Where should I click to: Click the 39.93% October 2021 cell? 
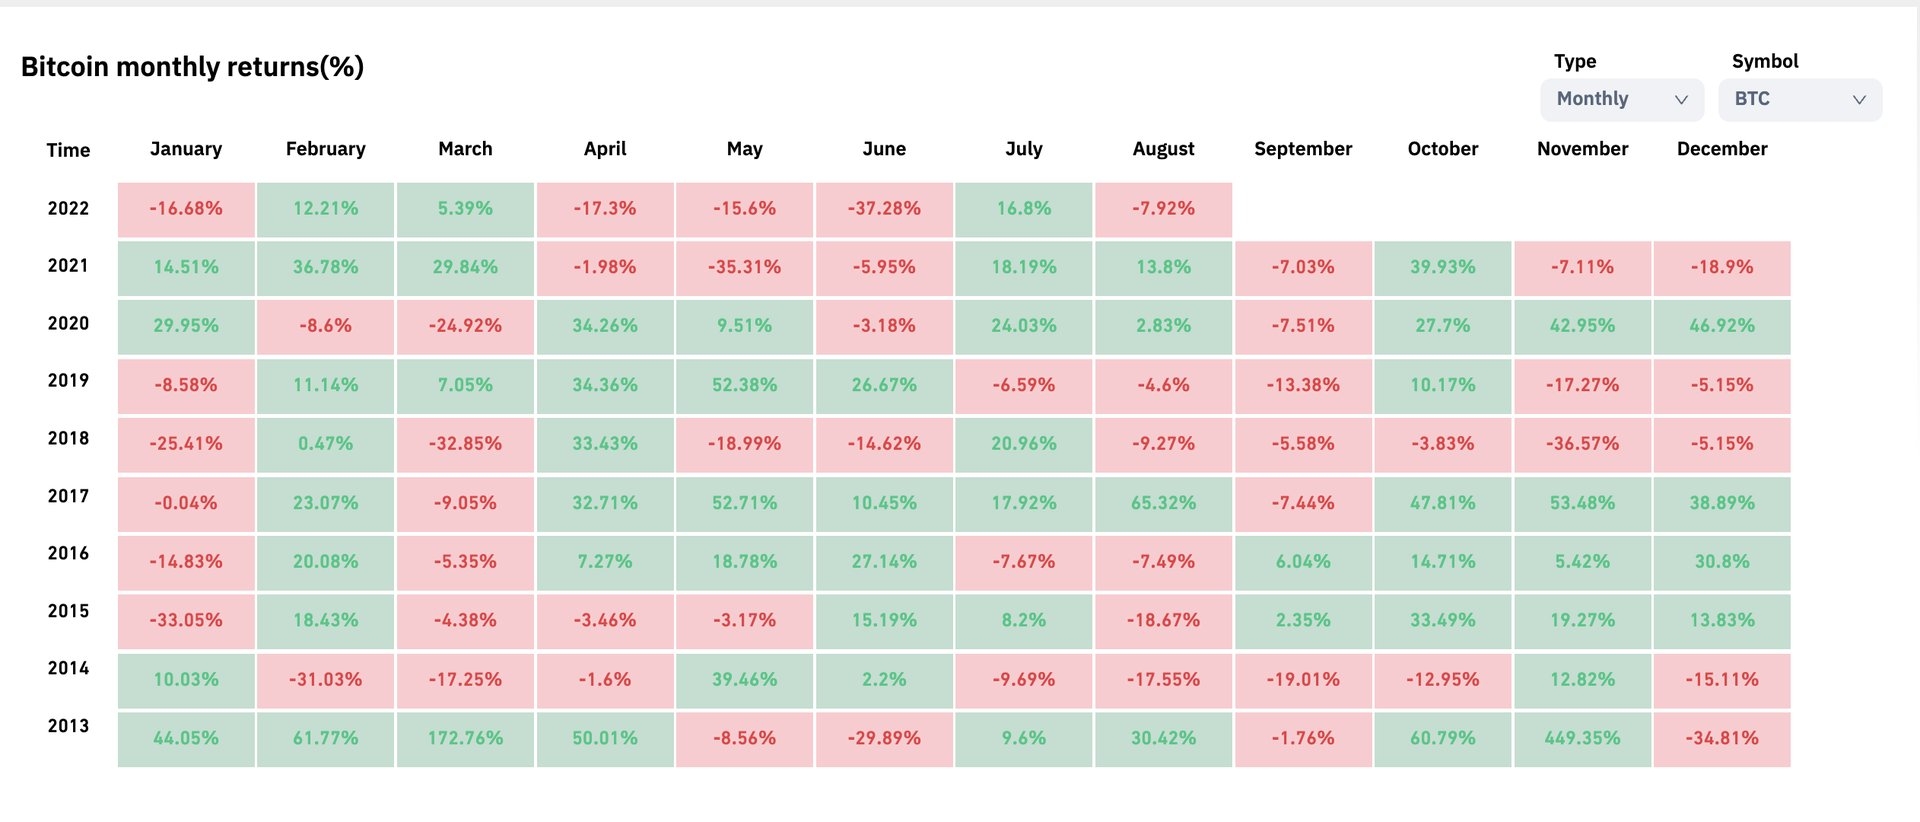pyautogui.click(x=1442, y=267)
